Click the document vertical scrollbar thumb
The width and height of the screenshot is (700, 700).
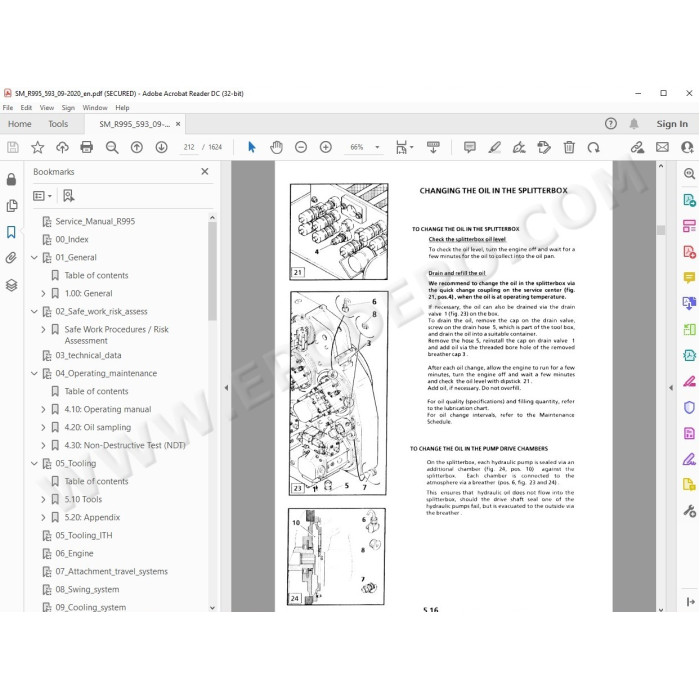coord(661,230)
